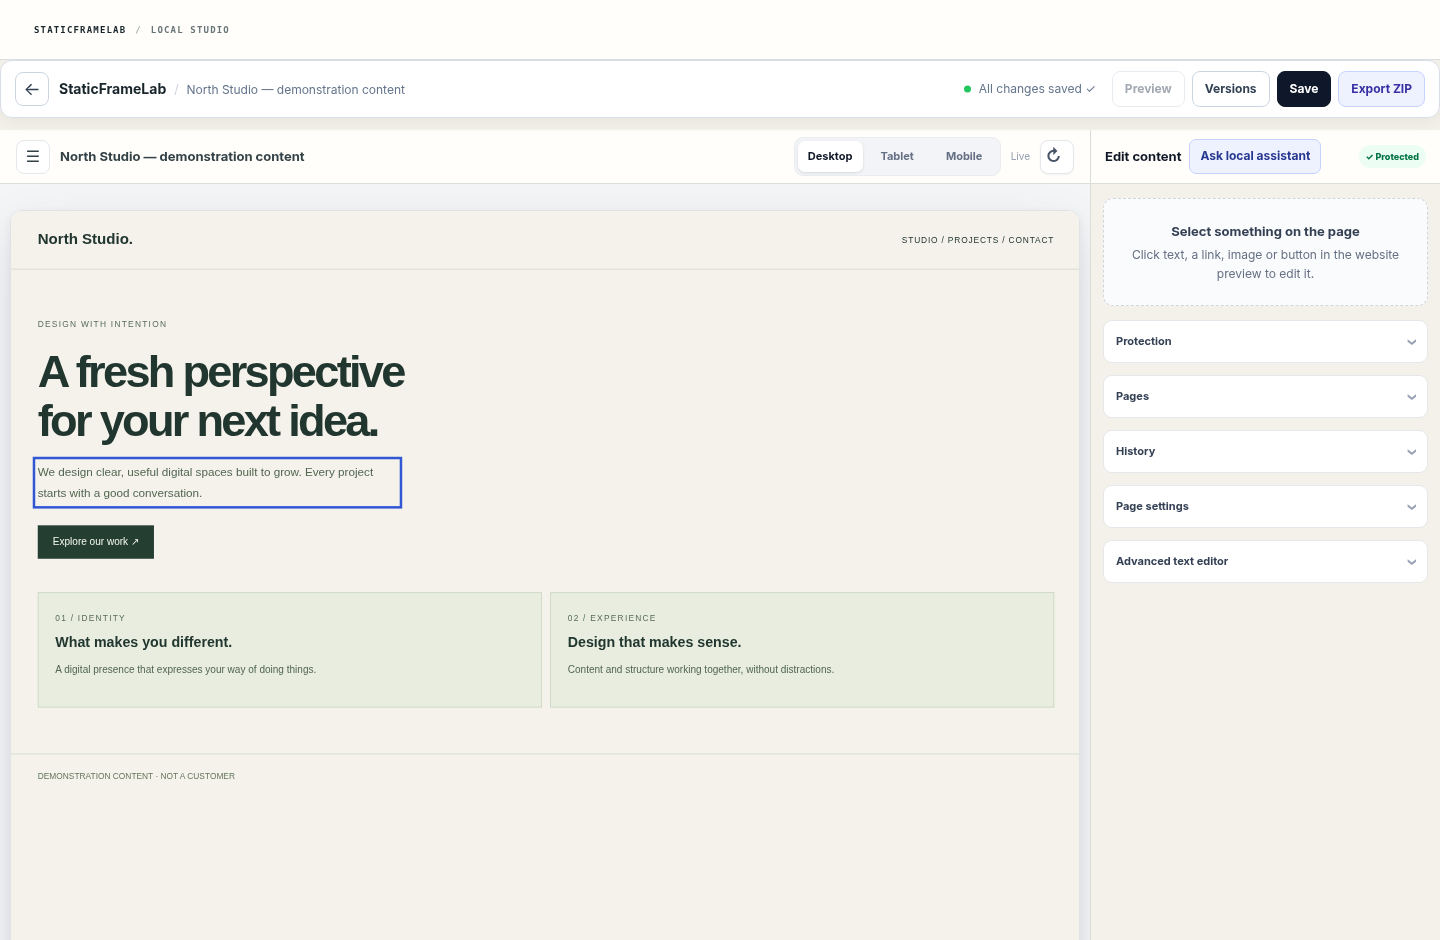Image resolution: width=1440 pixels, height=940 pixels.
Task: Select 'Content and structure working together' text
Action: click(x=701, y=670)
